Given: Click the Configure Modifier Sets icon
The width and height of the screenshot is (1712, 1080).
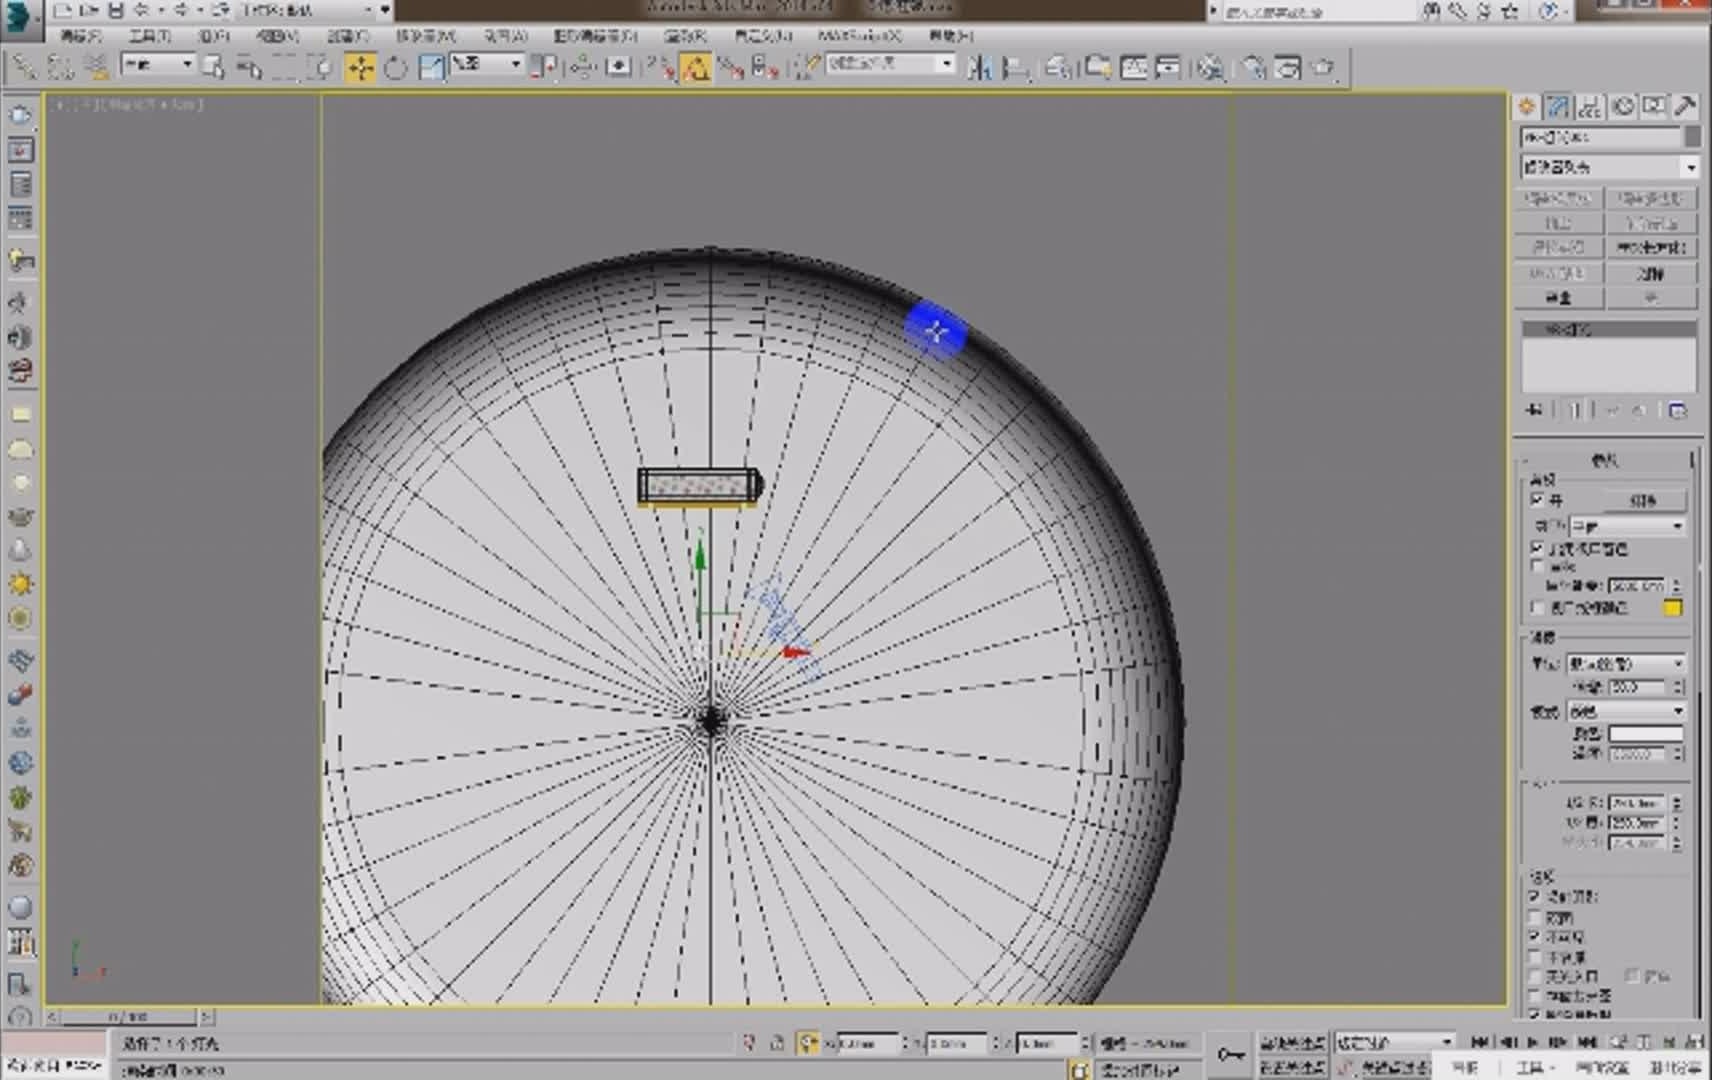Looking at the screenshot, I should [x=1677, y=410].
